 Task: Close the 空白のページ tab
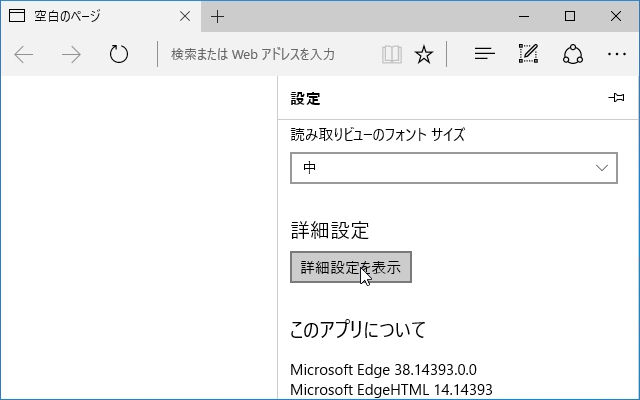click(185, 16)
